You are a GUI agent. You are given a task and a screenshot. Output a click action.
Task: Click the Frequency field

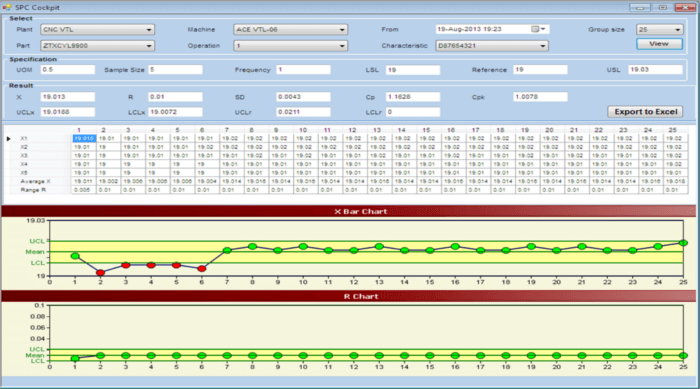pyautogui.click(x=304, y=70)
